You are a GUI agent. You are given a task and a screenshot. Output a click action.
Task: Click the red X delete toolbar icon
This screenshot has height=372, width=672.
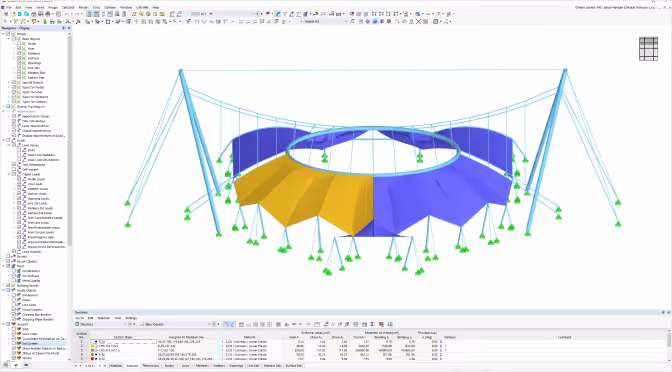tap(418, 21)
